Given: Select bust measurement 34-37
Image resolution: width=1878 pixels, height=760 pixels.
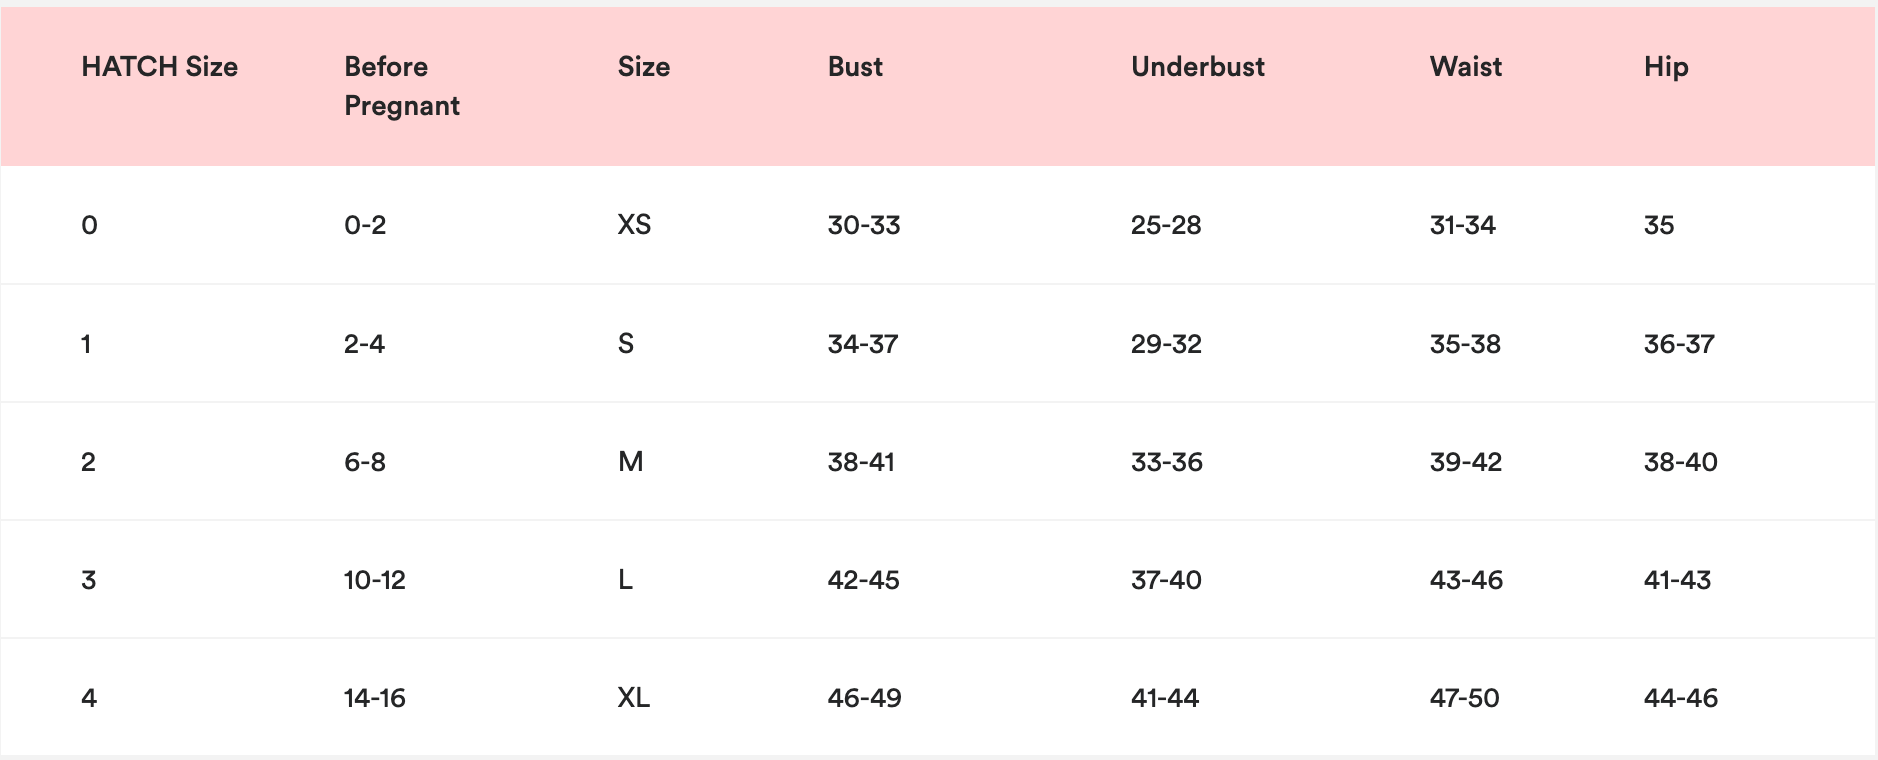Looking at the screenshot, I should (x=863, y=344).
